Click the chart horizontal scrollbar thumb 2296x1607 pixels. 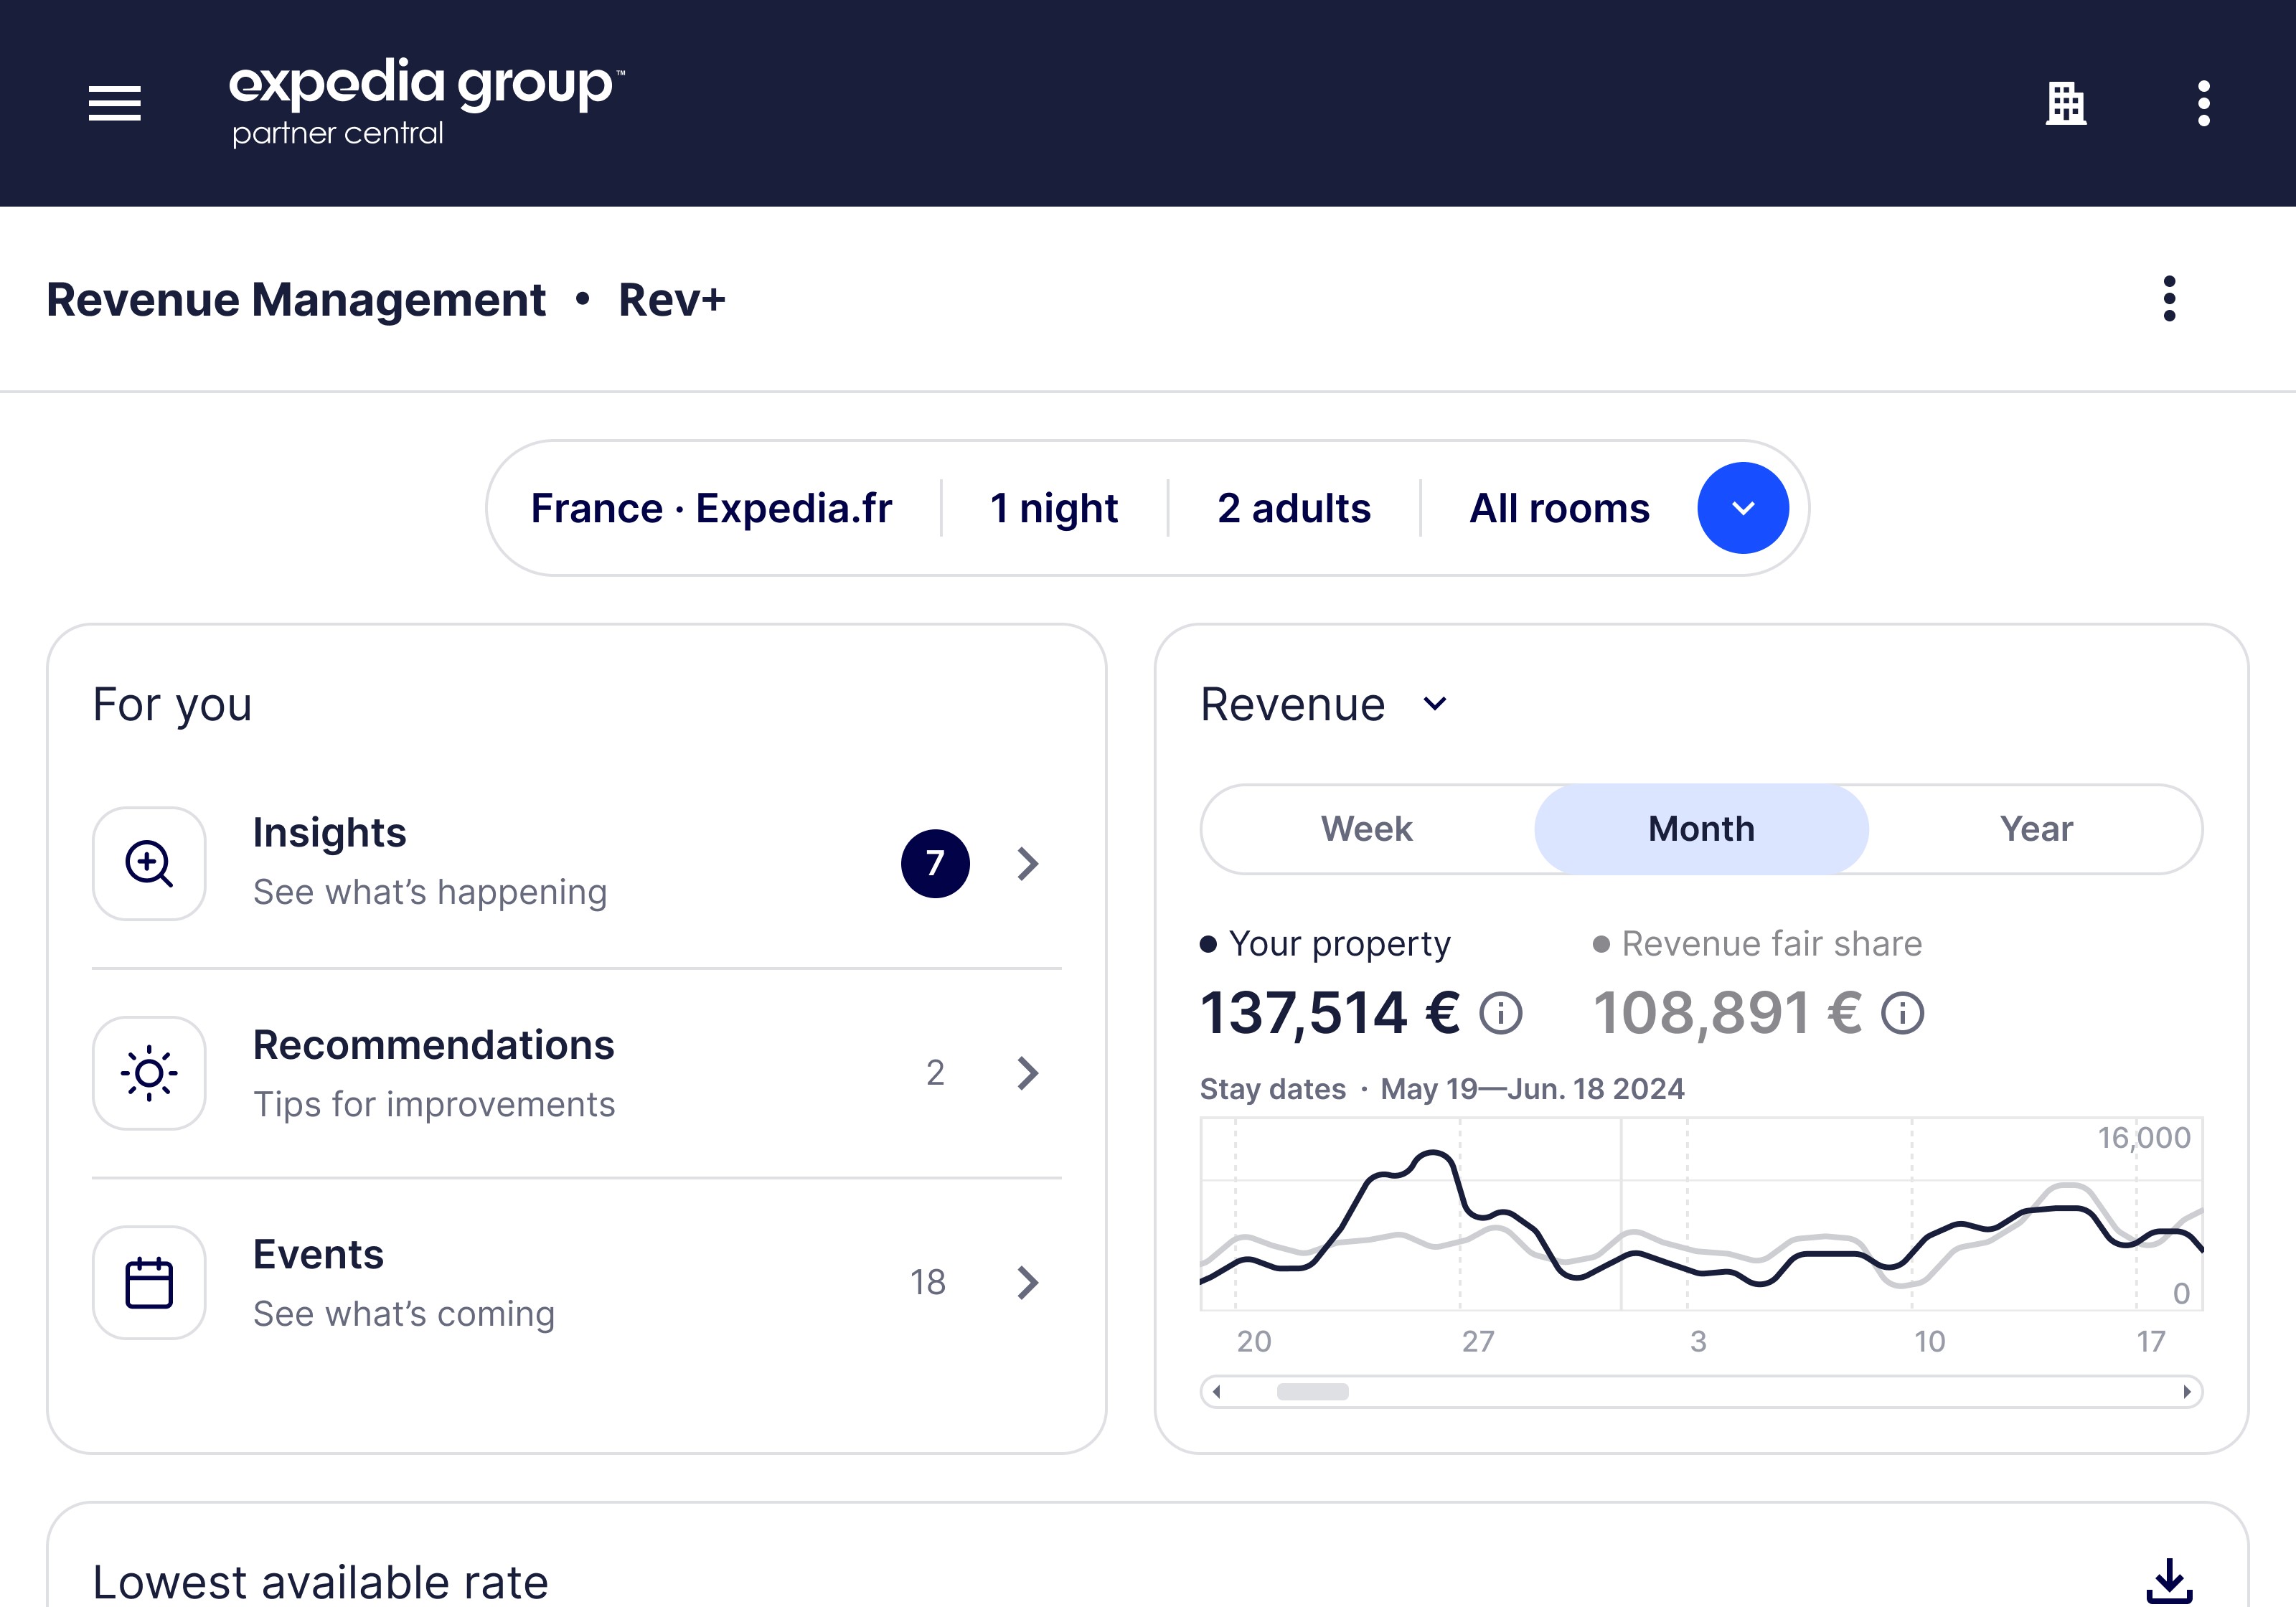tap(1312, 1392)
